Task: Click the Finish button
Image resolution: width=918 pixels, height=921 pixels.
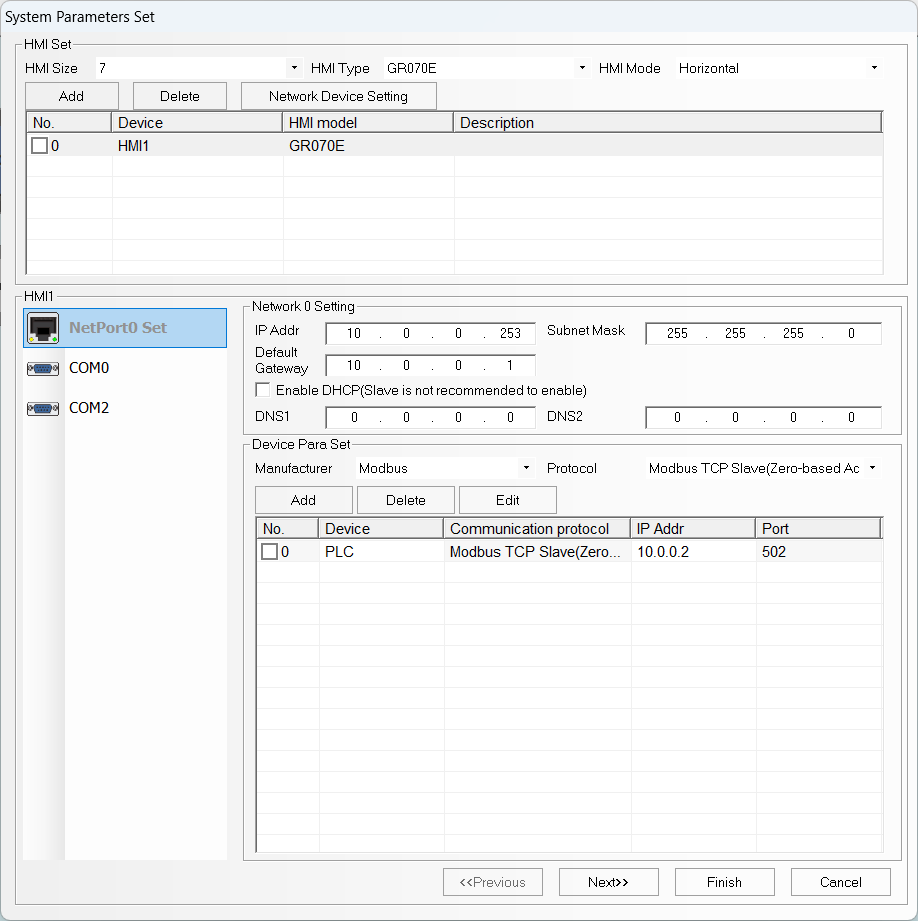Action: [x=724, y=882]
